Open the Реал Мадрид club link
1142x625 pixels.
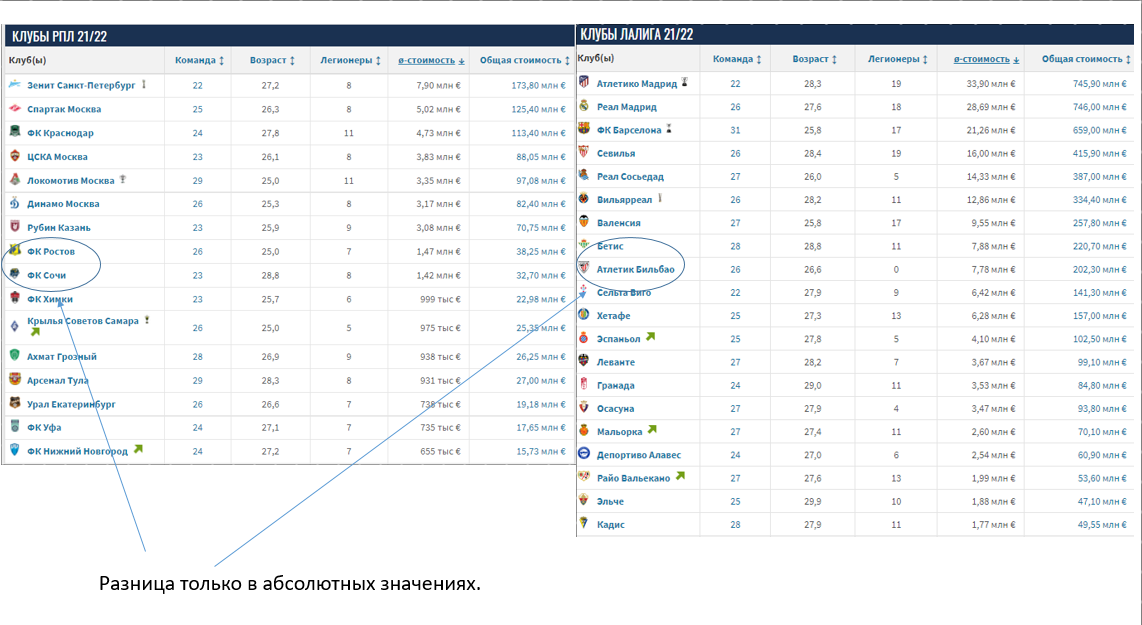tap(626, 107)
